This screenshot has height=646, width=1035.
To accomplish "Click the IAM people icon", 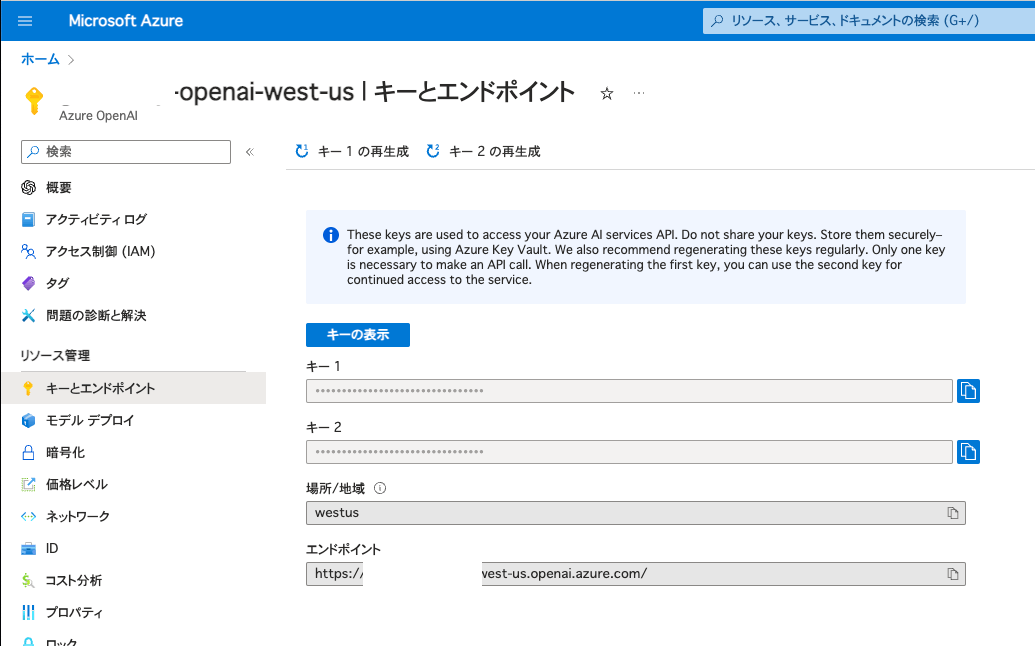I will pos(28,251).
